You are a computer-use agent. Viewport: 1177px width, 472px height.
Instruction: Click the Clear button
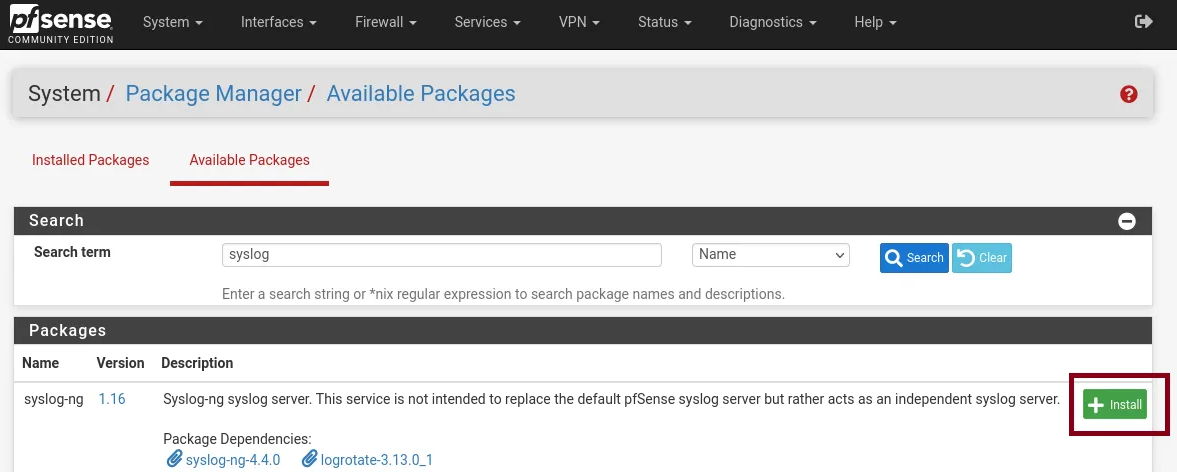[982, 258]
